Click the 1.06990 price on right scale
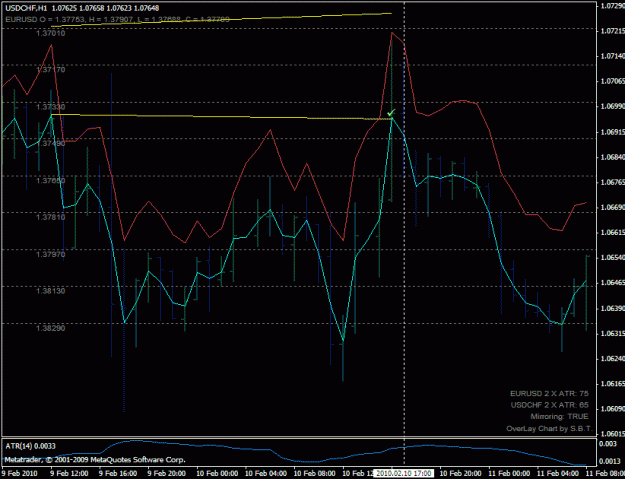 tap(613, 106)
